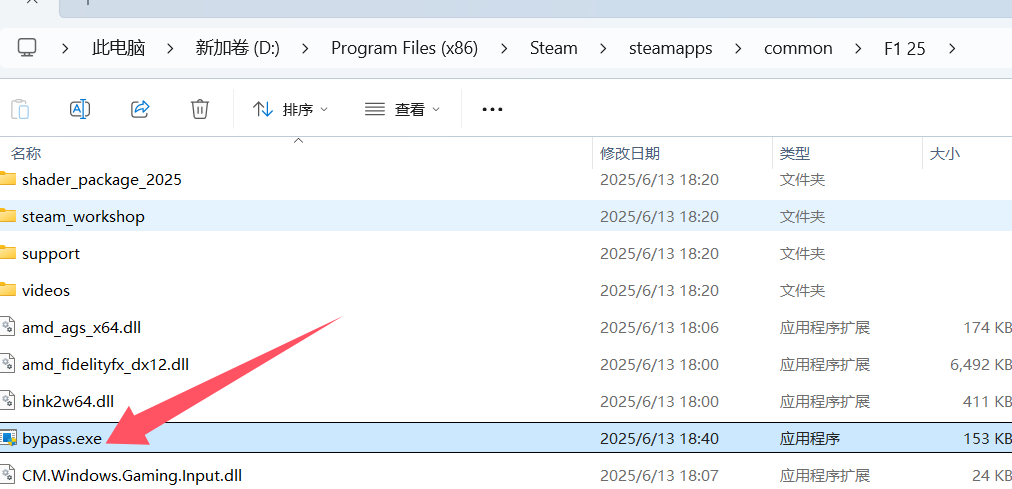The width and height of the screenshot is (1012, 489).
Task: Go to 新加卷 (D:) in address bar
Action: (238, 48)
